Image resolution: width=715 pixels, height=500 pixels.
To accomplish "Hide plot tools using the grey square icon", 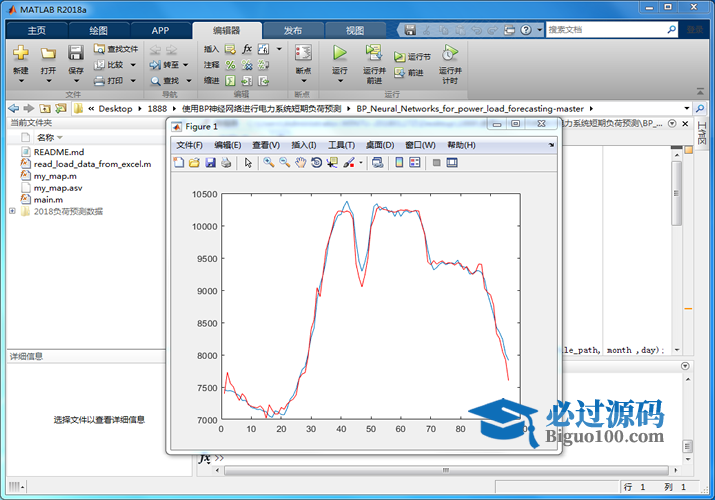I will click(x=436, y=163).
